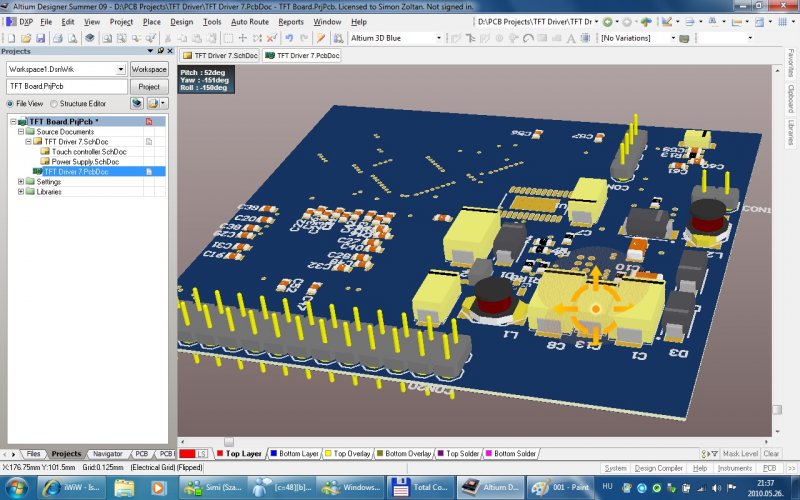Click the Bottom Solder magenta color swatch

(x=488, y=454)
